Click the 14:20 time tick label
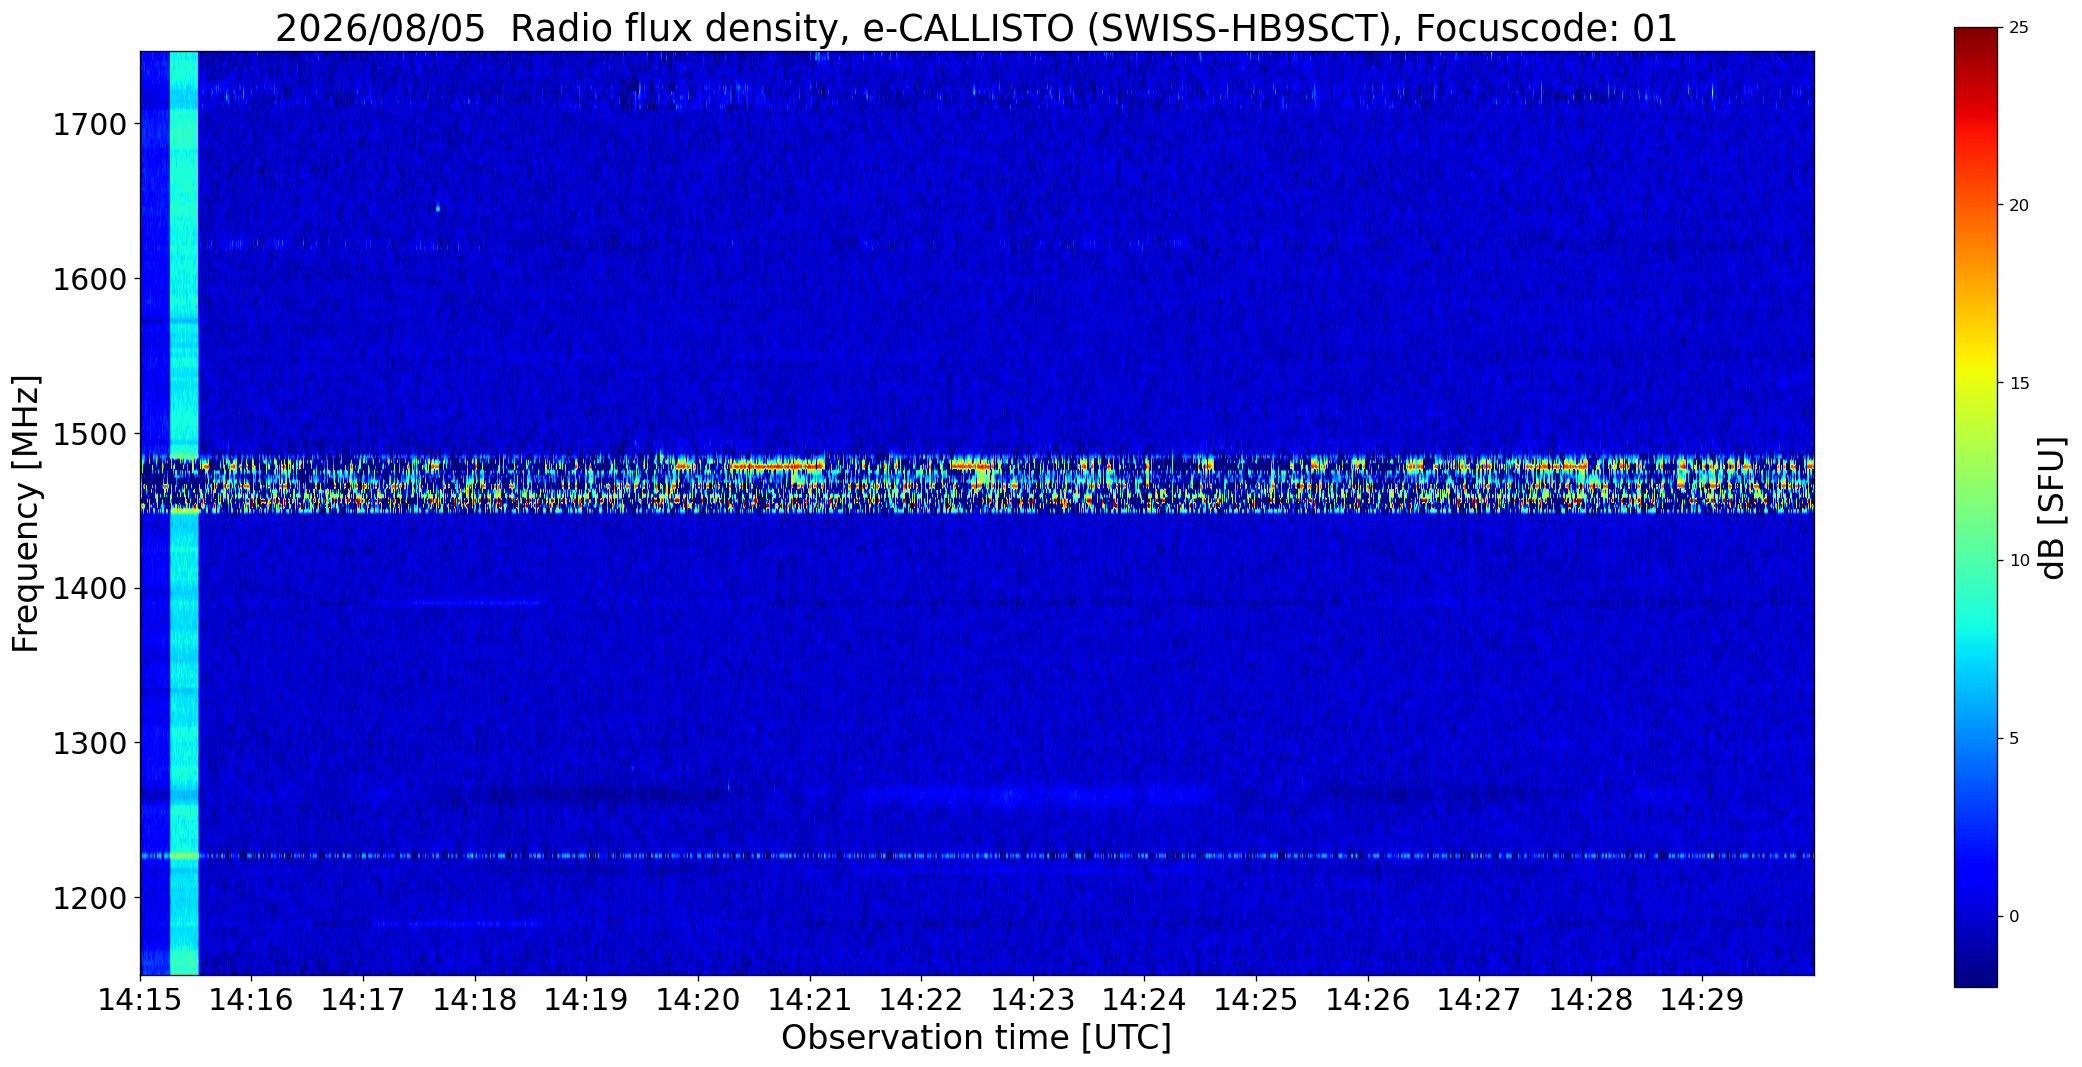The width and height of the screenshot is (2082, 1067). [x=698, y=1000]
